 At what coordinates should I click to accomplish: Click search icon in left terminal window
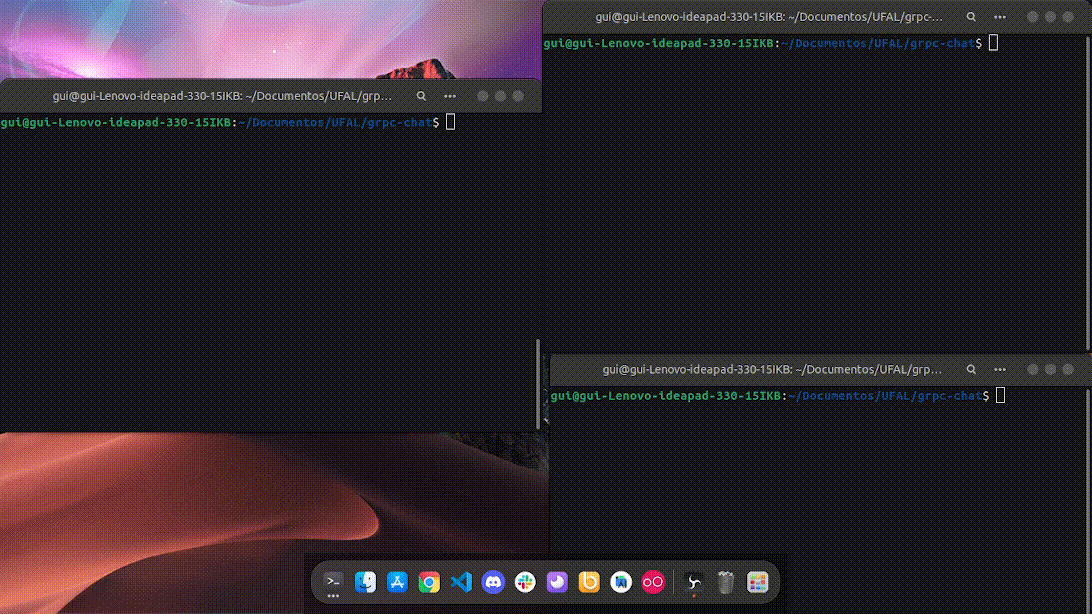pos(421,96)
